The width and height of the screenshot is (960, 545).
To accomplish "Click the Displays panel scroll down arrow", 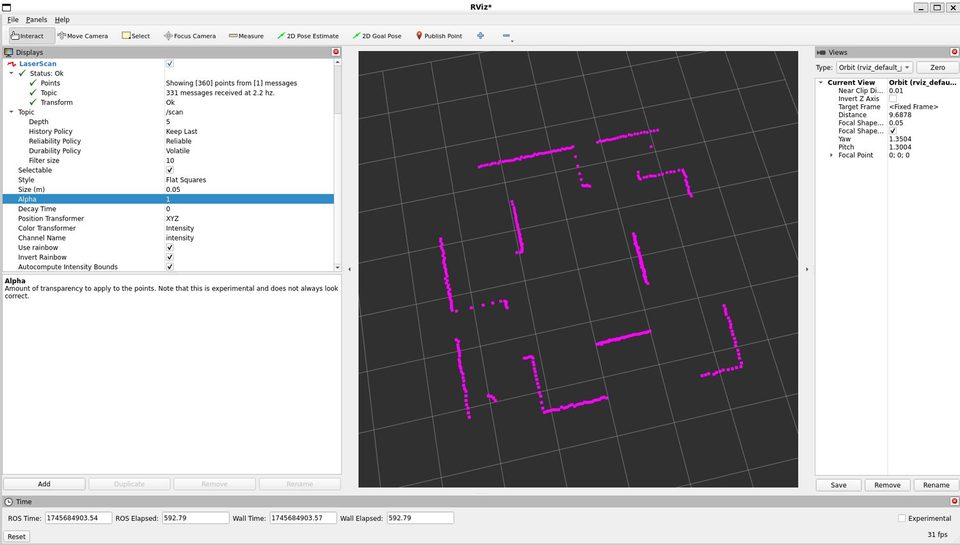I will (x=337, y=268).
